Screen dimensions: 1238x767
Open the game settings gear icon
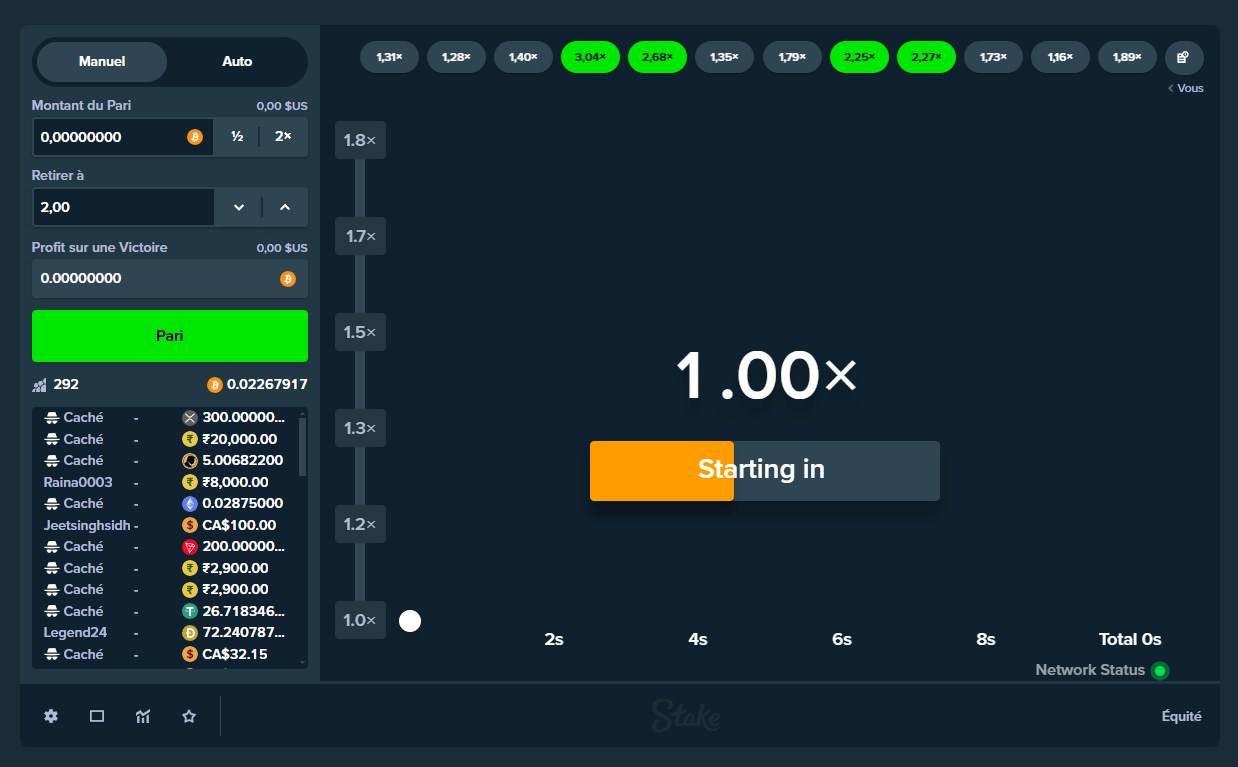(x=51, y=716)
